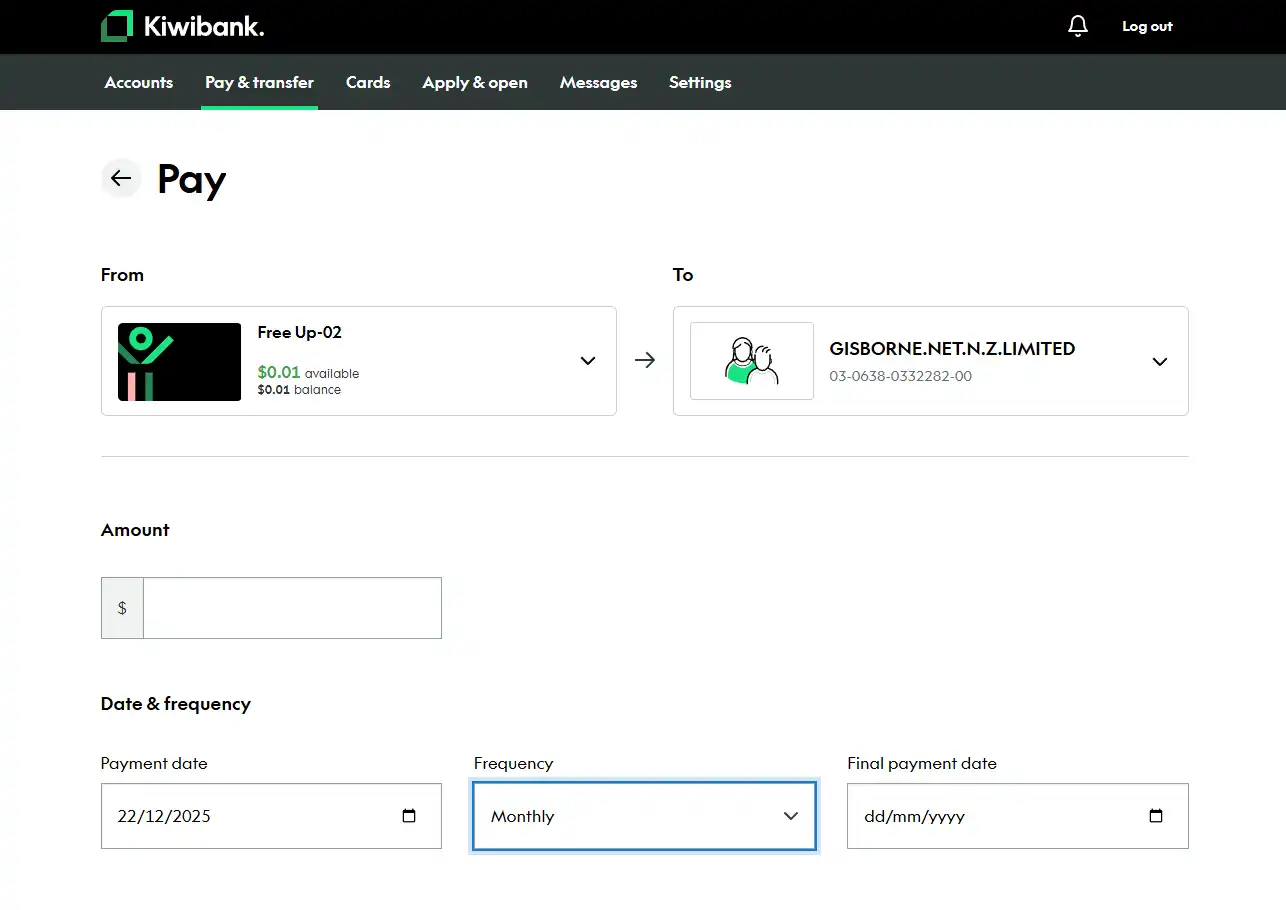Open the notifications bell
Viewport: 1286px width, 910px height.
pyautogui.click(x=1078, y=26)
